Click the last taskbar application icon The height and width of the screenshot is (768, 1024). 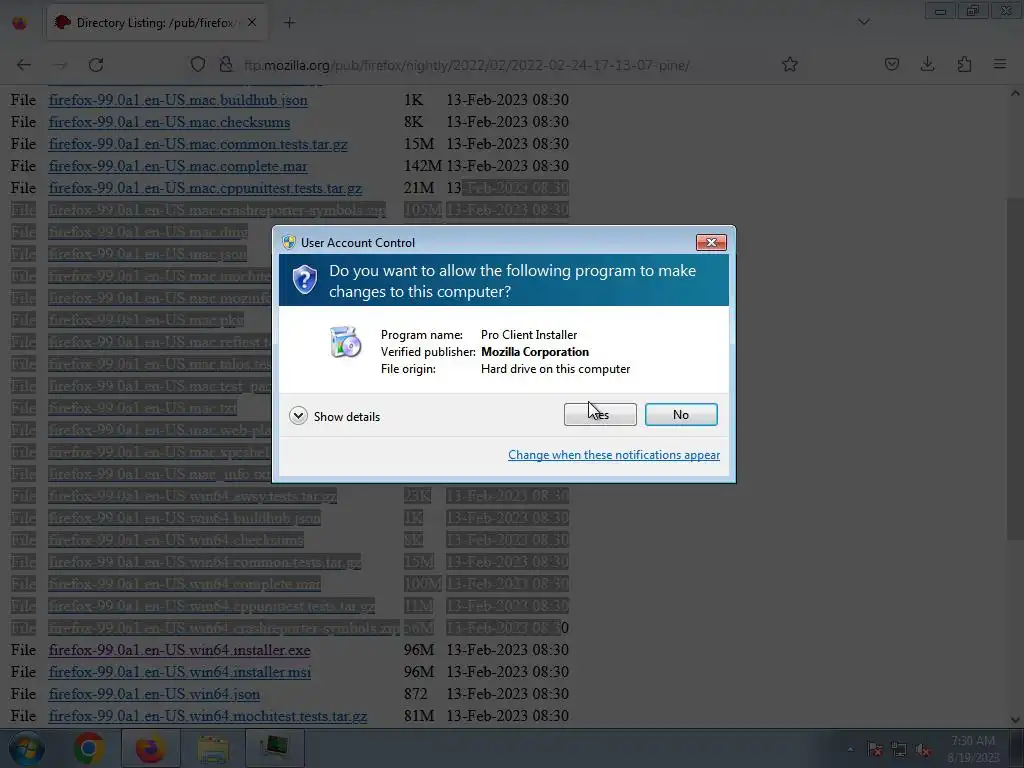274,747
